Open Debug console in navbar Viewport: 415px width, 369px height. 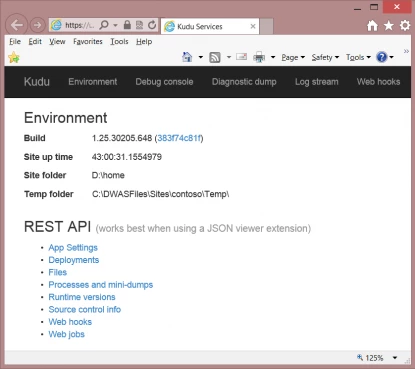click(164, 82)
